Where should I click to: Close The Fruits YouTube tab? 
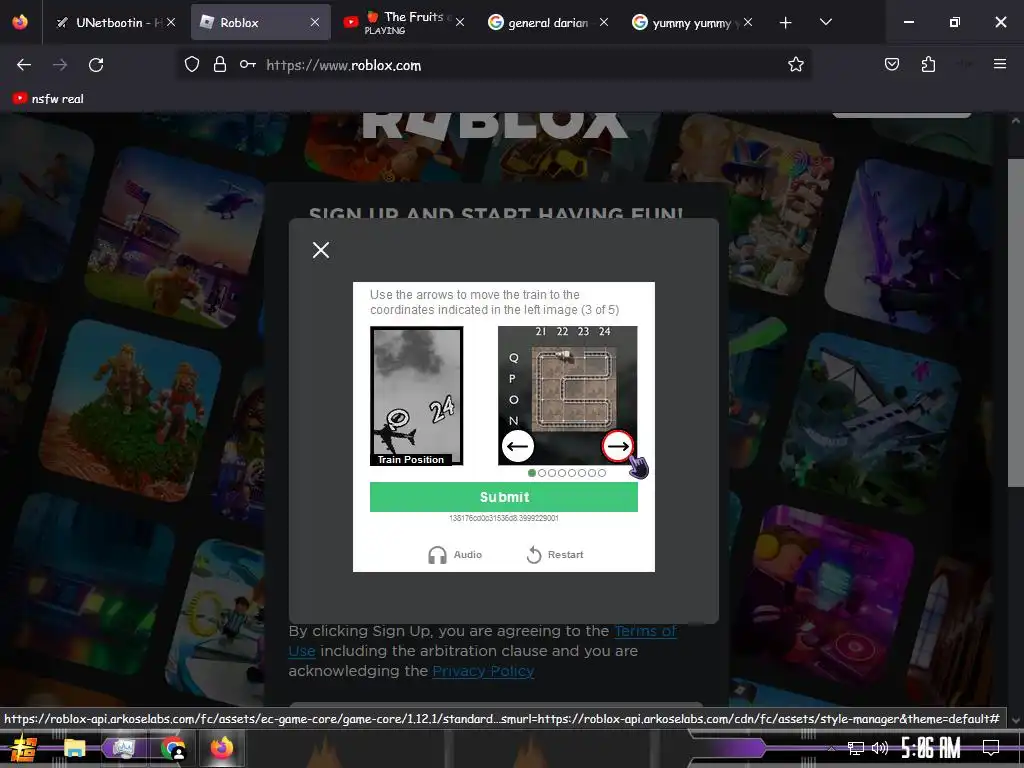(460, 22)
